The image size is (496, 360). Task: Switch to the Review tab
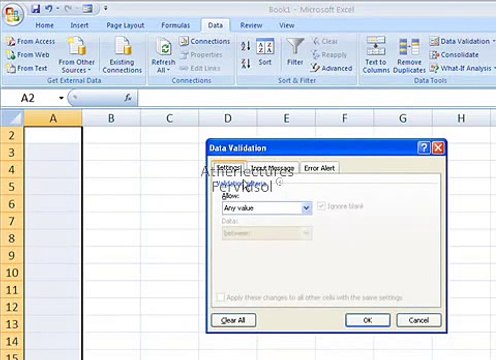click(251, 25)
